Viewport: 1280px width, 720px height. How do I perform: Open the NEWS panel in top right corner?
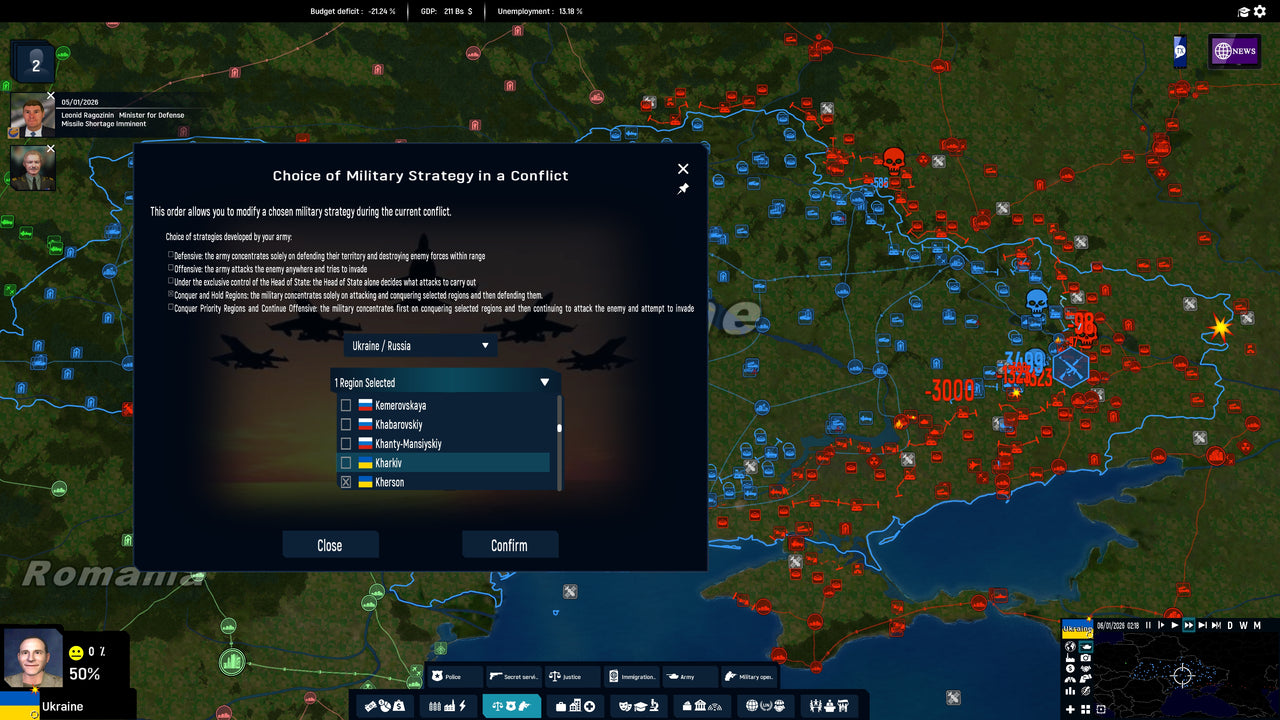(1235, 50)
